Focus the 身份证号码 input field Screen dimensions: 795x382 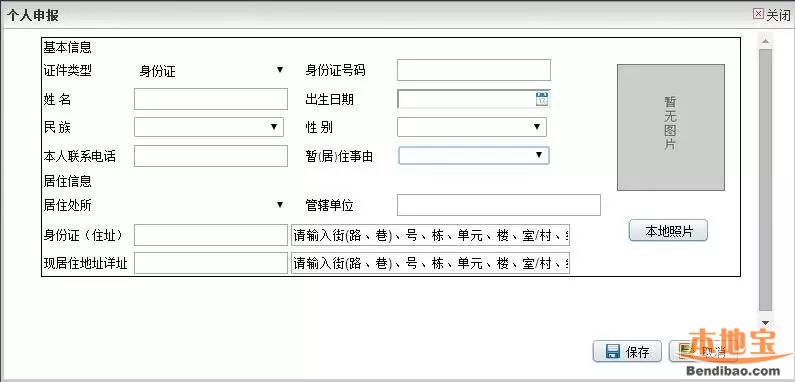[x=474, y=70]
